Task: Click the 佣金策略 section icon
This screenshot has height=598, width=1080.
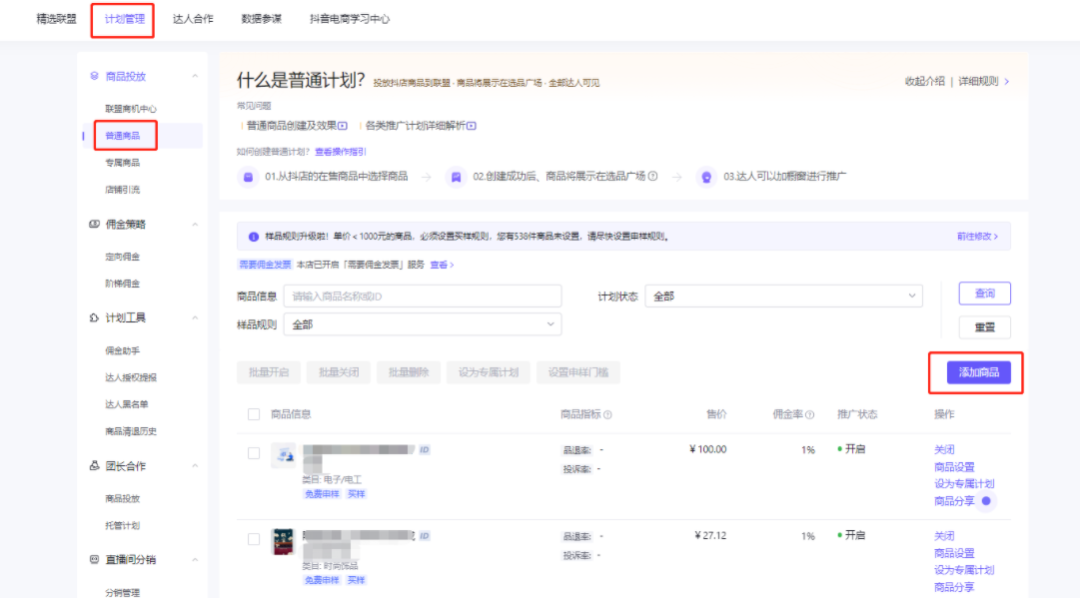Action: click(x=94, y=224)
